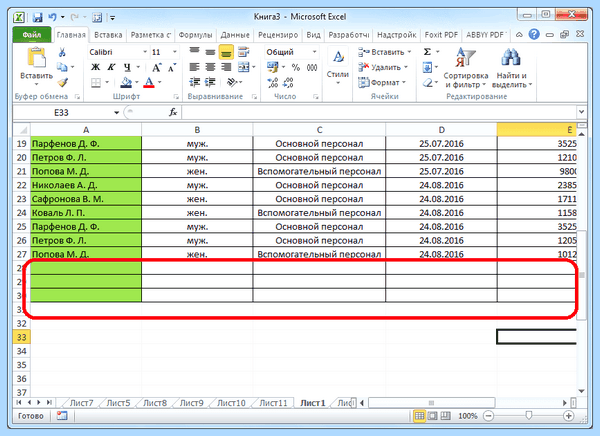Expand the Calibri font name dropdown
600x436 pixels.
tap(145, 52)
